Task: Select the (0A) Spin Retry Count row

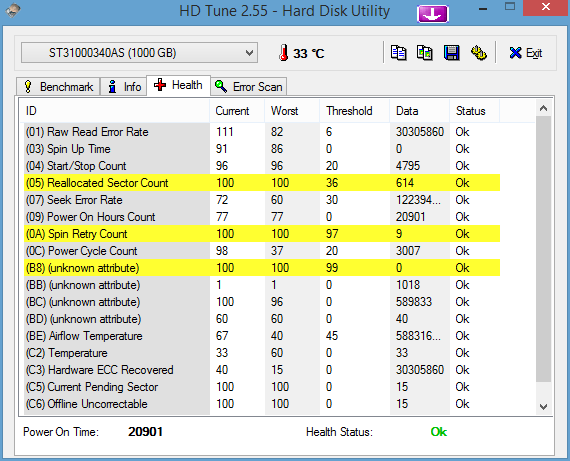Action: pos(262,234)
